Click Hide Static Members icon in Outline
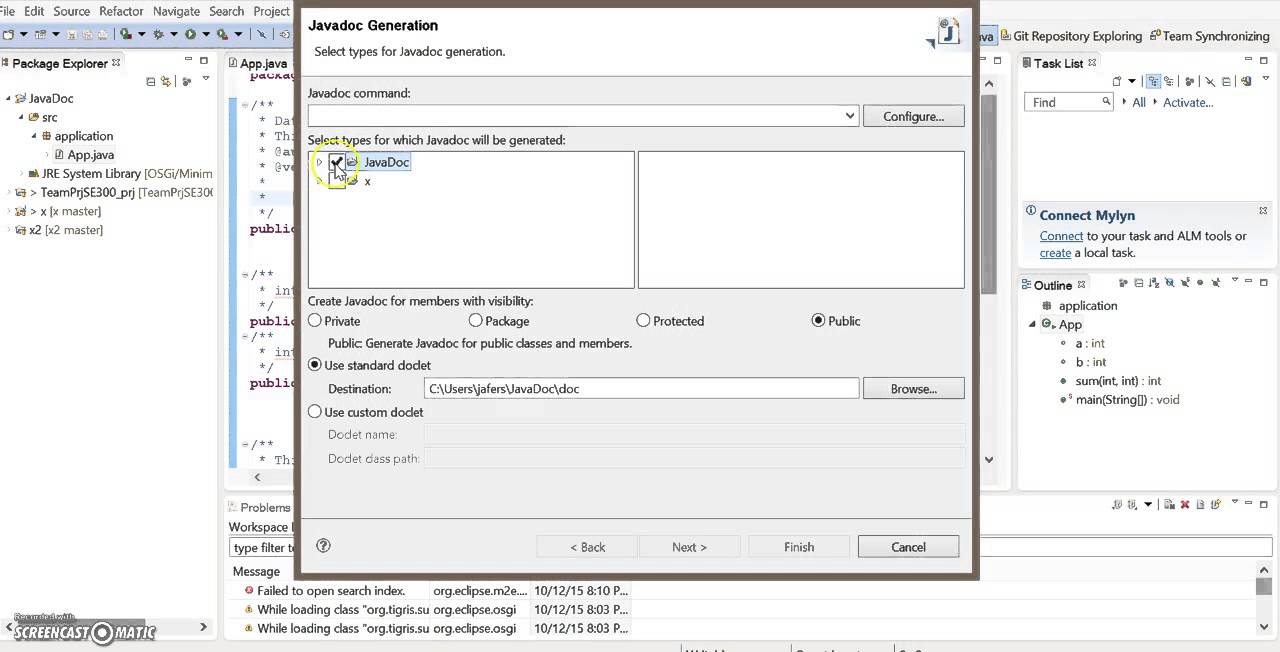Viewport: 1280px width, 652px height. pyautogui.click(x=1185, y=283)
